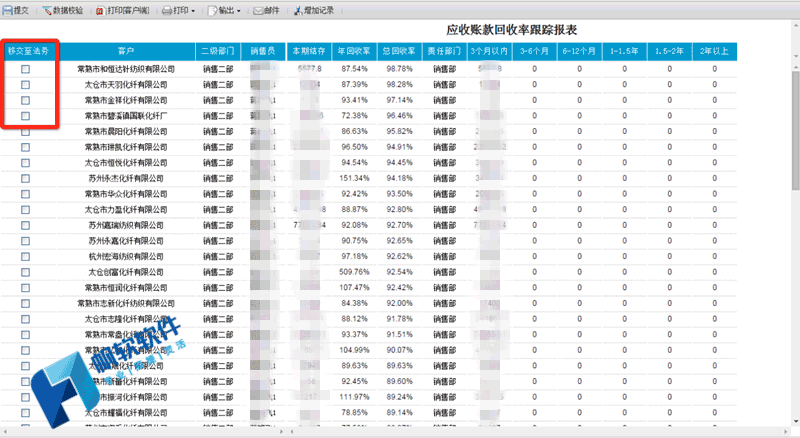This screenshot has width=800, height=438.
Task: Tick the checkbox for 太仓市天羽化纤有限公司
Action: (26, 85)
